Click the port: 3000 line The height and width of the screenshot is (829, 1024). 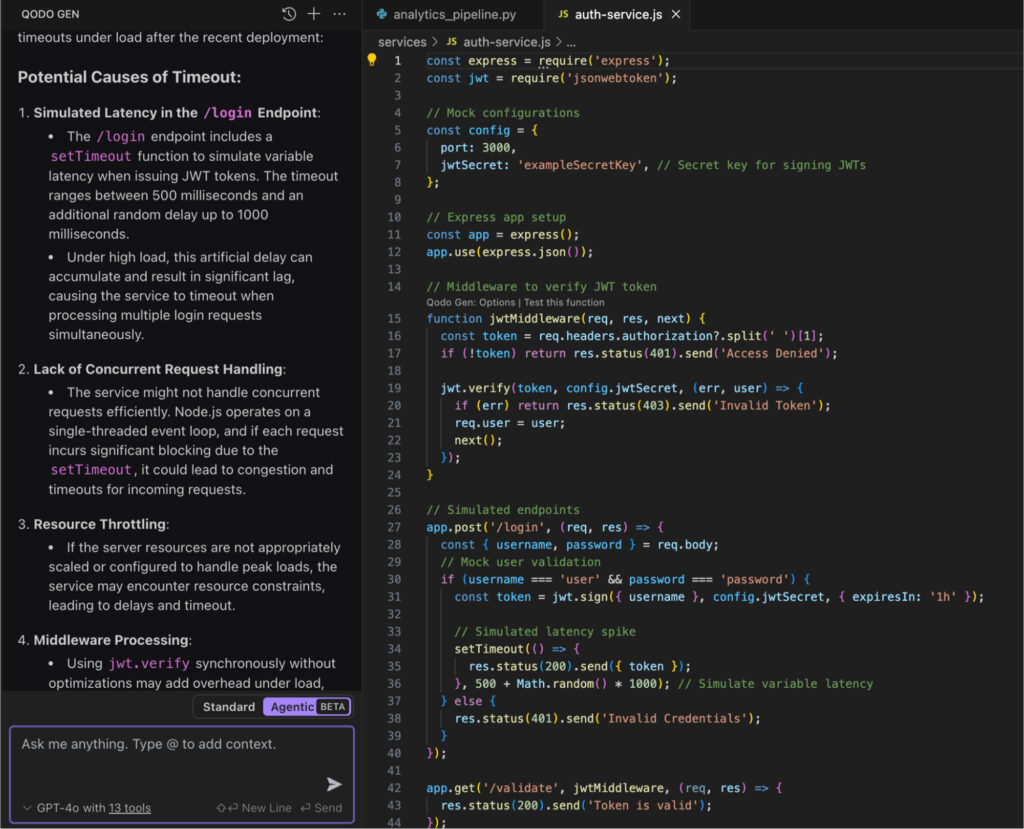[x=478, y=148]
